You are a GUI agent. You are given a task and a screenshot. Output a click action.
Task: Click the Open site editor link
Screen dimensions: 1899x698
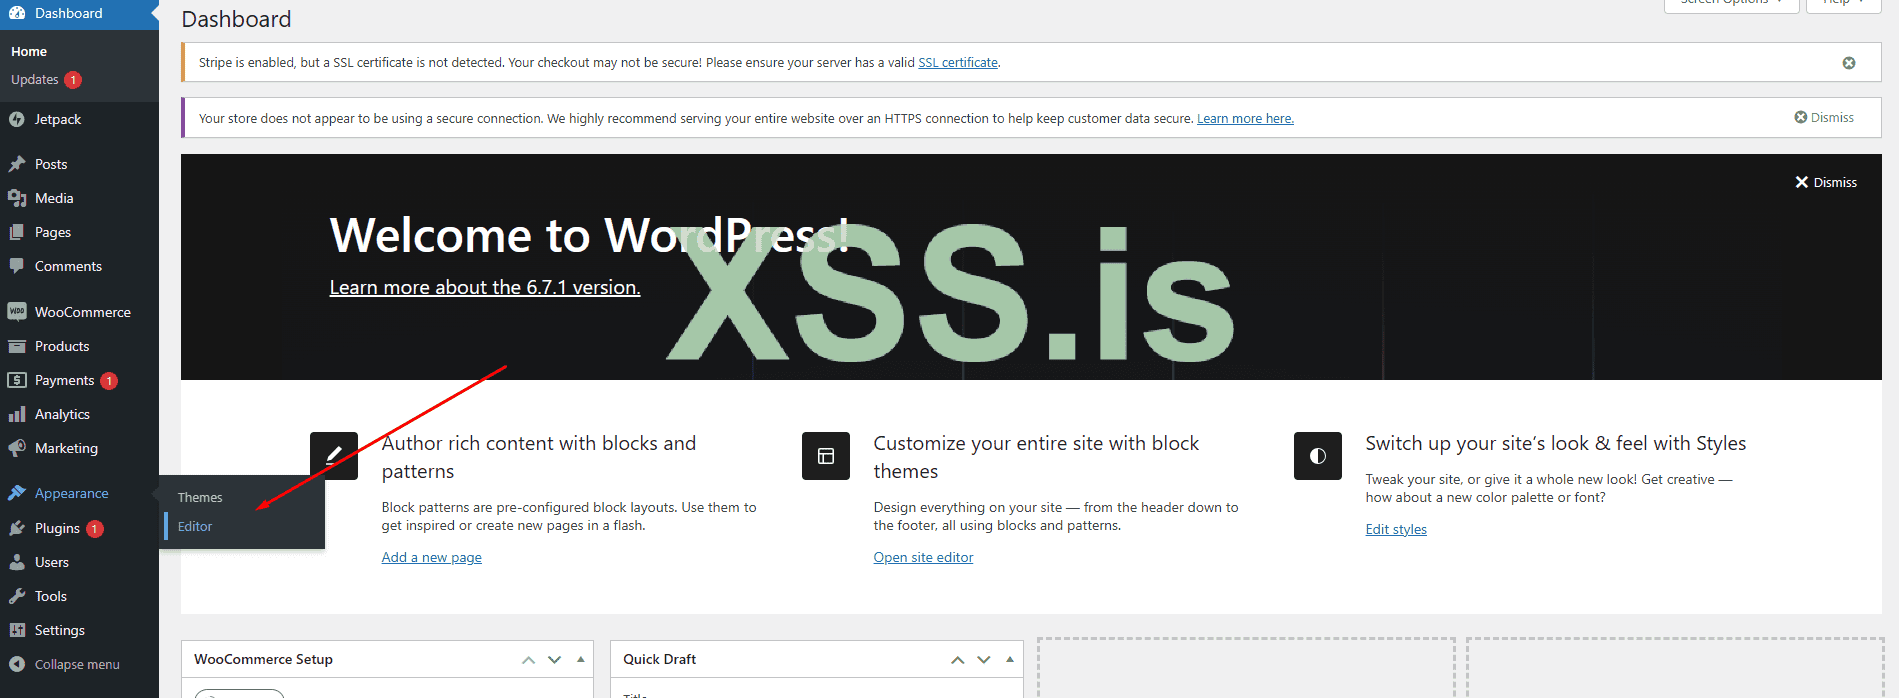923,557
